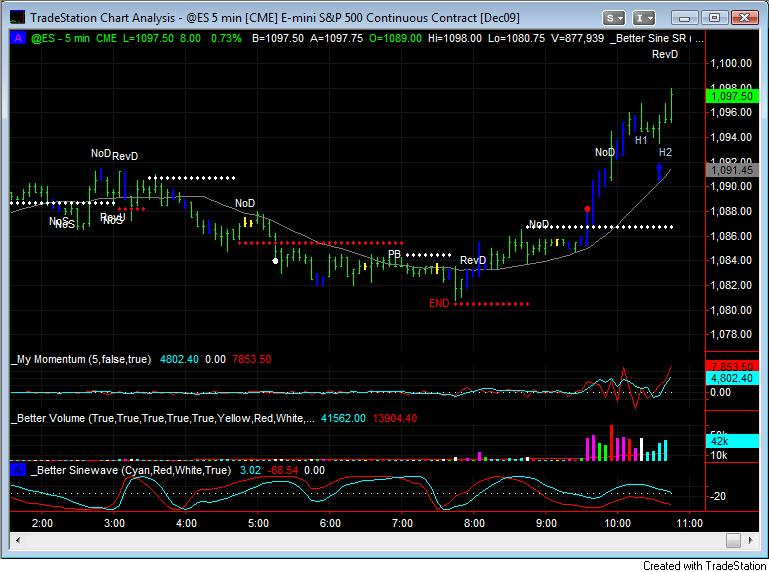769x572 pixels.
Task: Click the 11:00 time axis label
Action: coord(690,523)
